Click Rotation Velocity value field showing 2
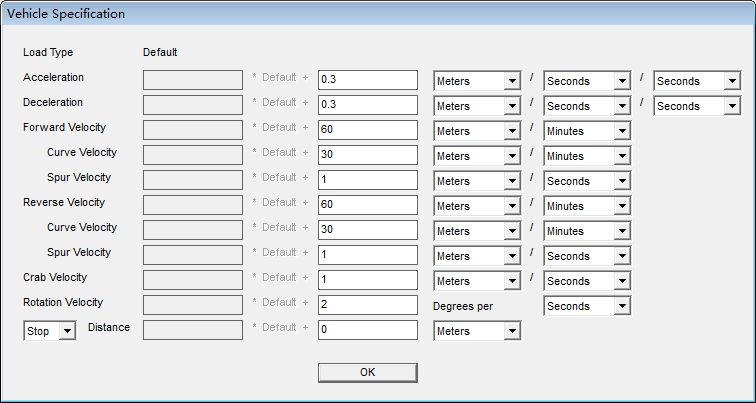 [x=368, y=305]
